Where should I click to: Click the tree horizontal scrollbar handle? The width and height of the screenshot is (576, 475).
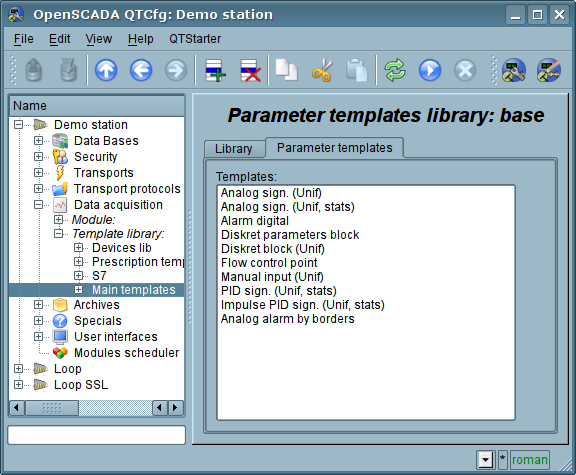pyautogui.click(x=52, y=408)
